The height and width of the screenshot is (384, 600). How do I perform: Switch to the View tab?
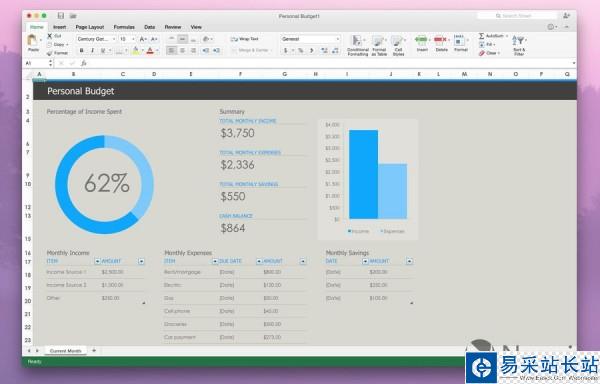point(196,27)
